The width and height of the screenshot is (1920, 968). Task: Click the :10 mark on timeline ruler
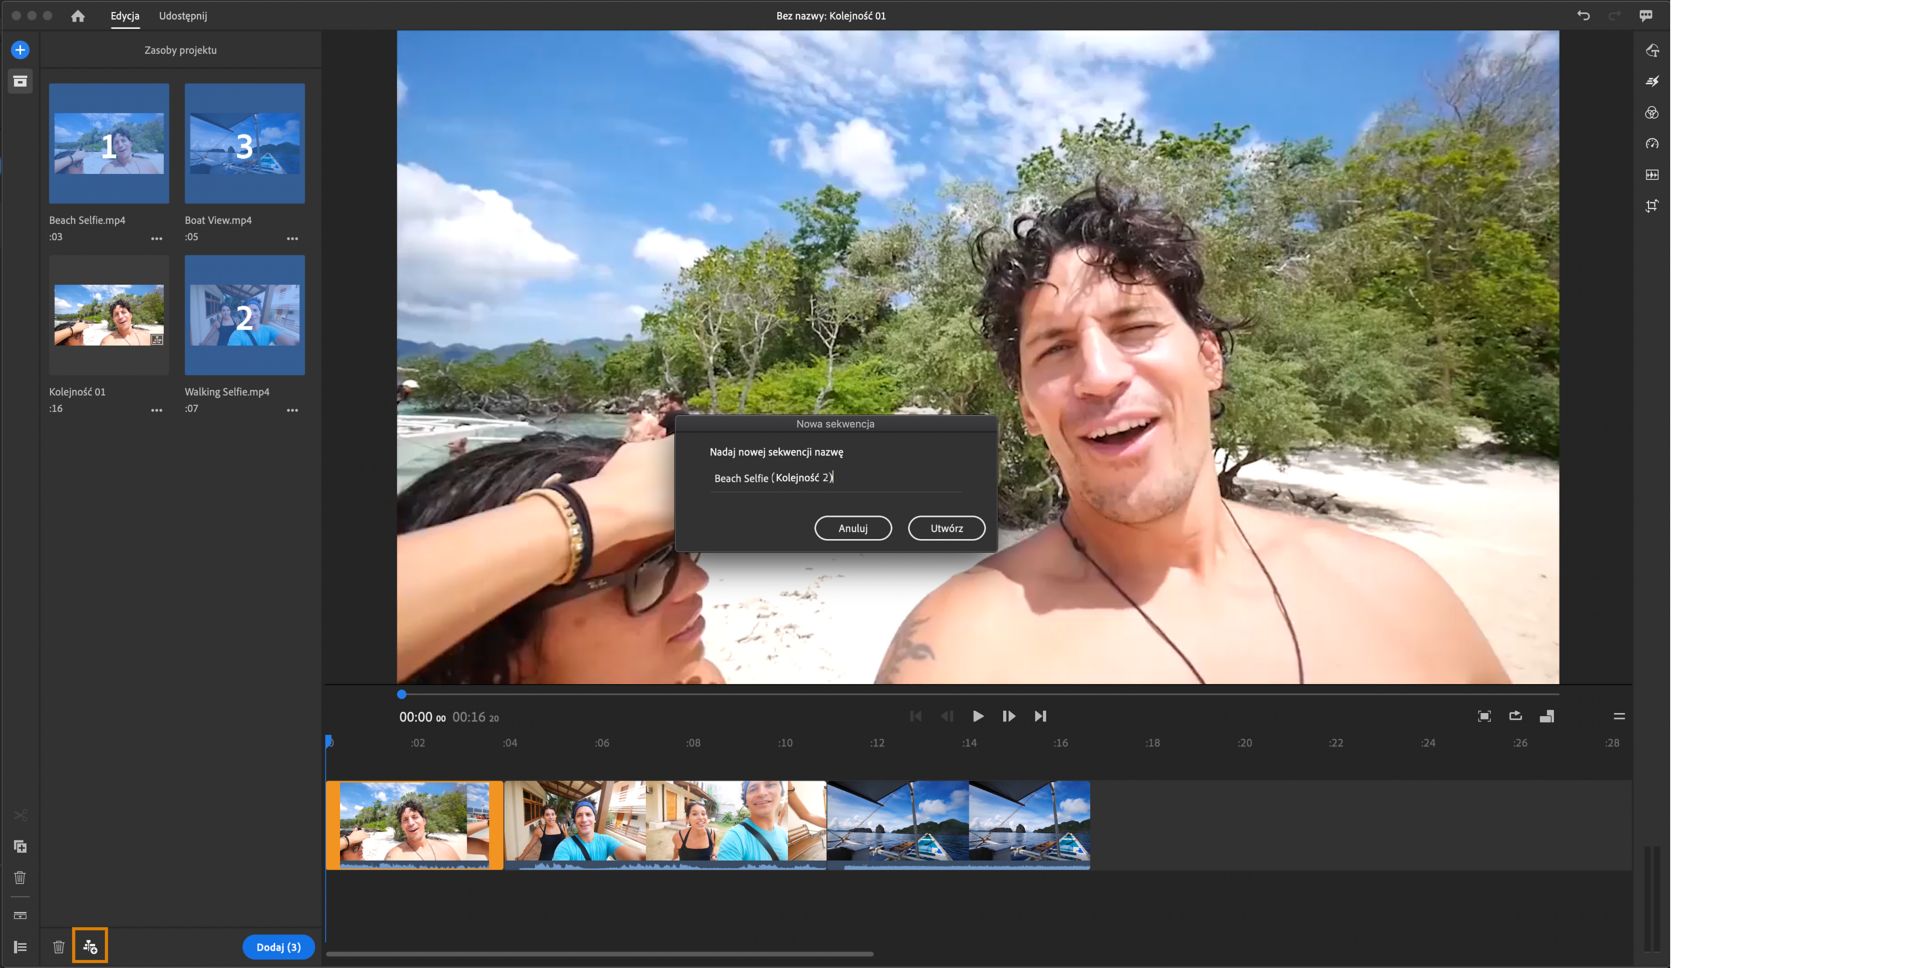tap(785, 743)
